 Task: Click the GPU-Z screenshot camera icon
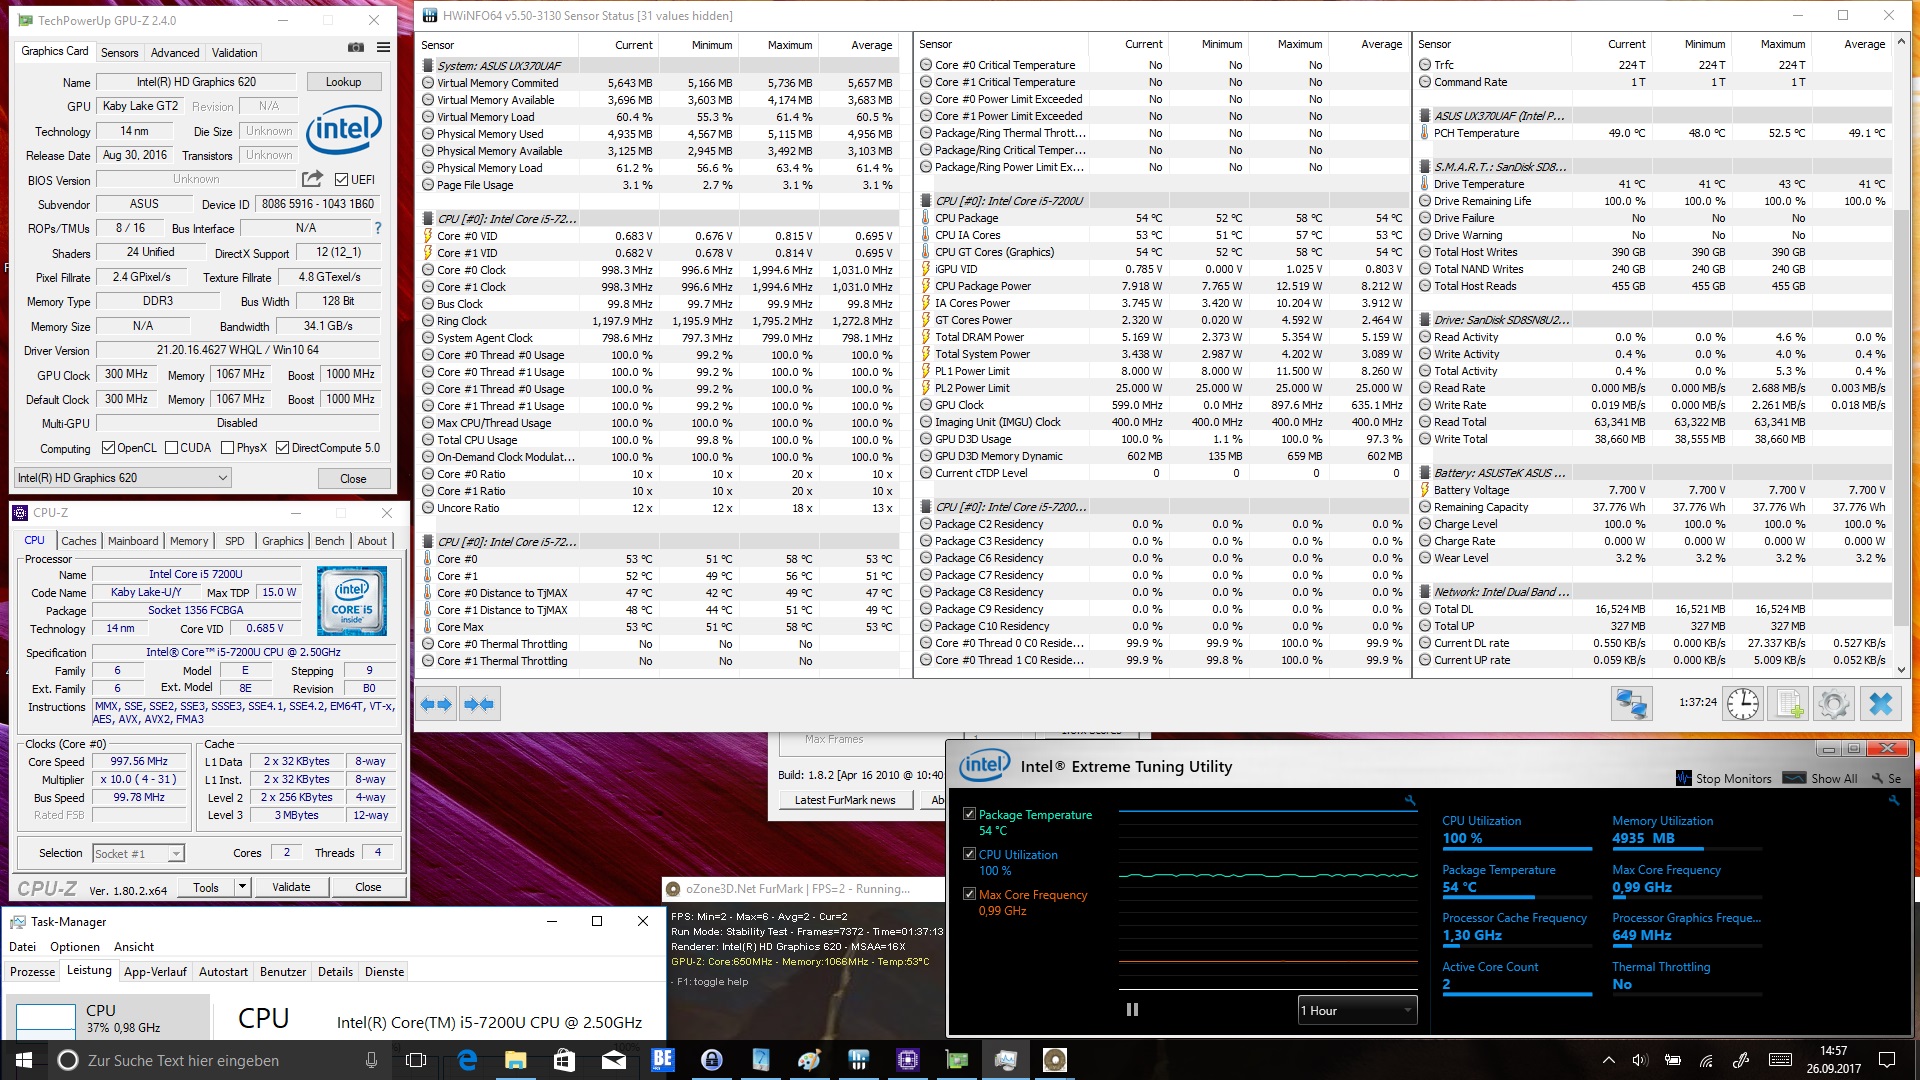(x=355, y=47)
